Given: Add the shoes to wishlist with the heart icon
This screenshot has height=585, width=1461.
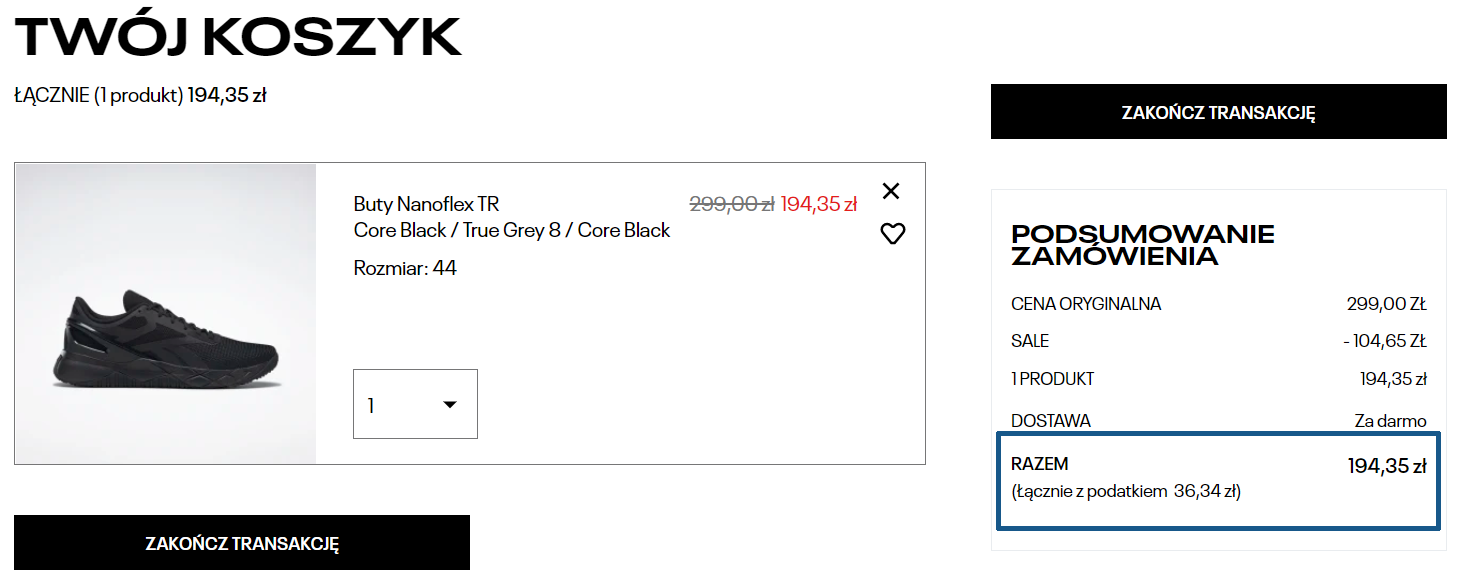Looking at the screenshot, I should pyautogui.click(x=892, y=234).
